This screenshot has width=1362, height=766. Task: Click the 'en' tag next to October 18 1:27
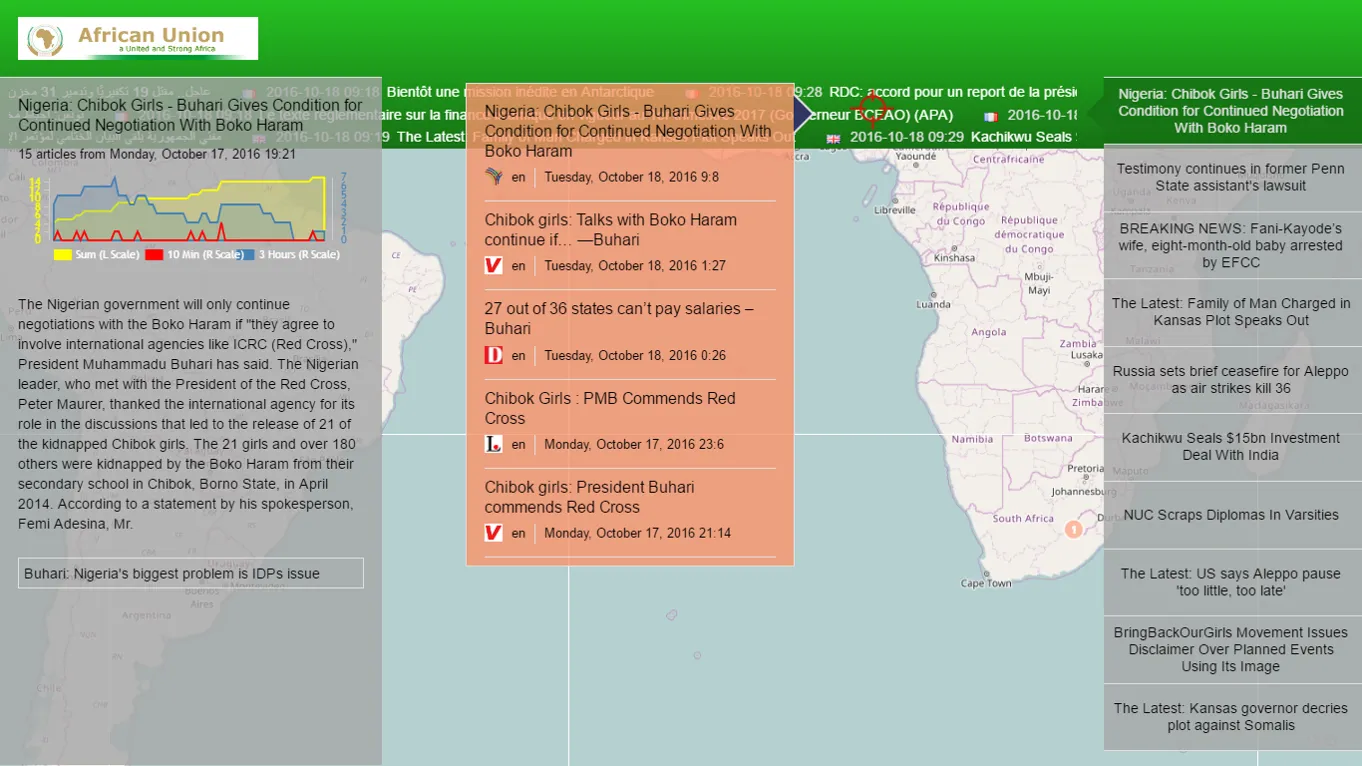tap(518, 266)
